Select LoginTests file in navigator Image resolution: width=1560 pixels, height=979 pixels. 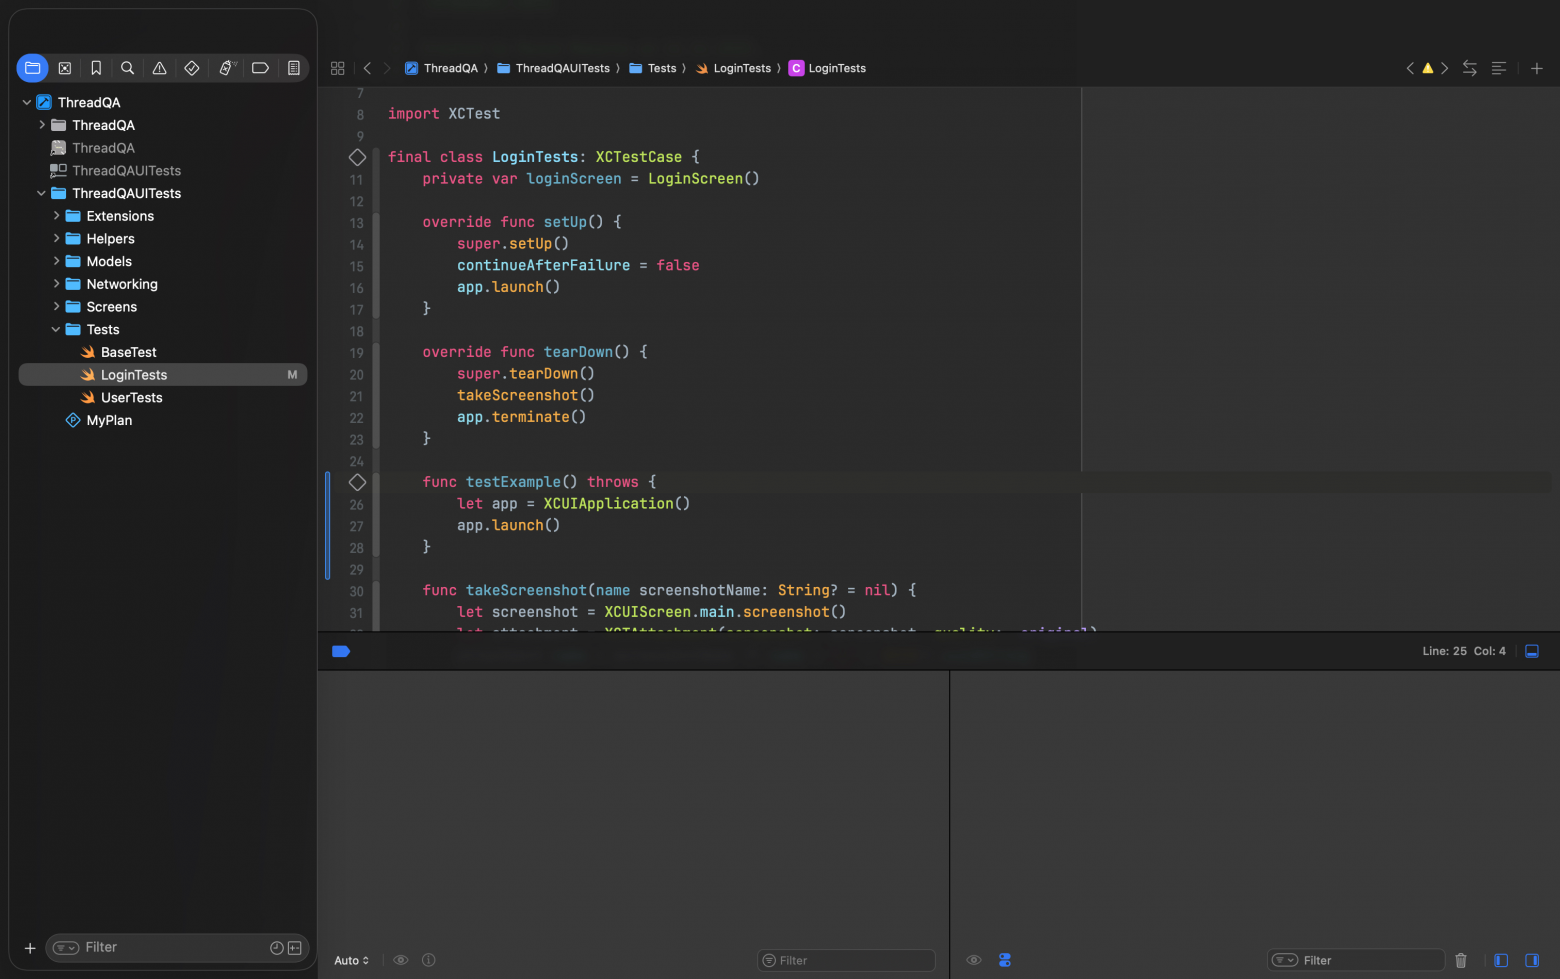tap(163, 375)
